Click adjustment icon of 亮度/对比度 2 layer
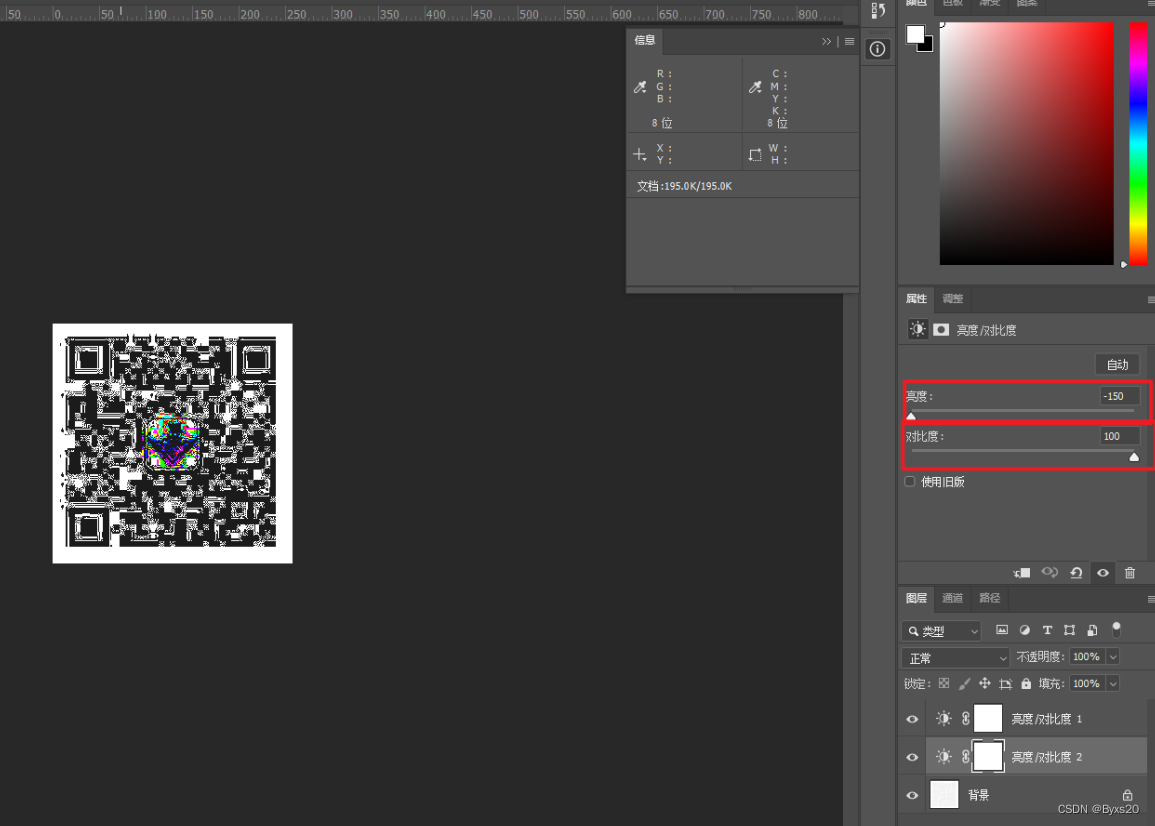Screen dimensions: 1155x826 coord(944,757)
